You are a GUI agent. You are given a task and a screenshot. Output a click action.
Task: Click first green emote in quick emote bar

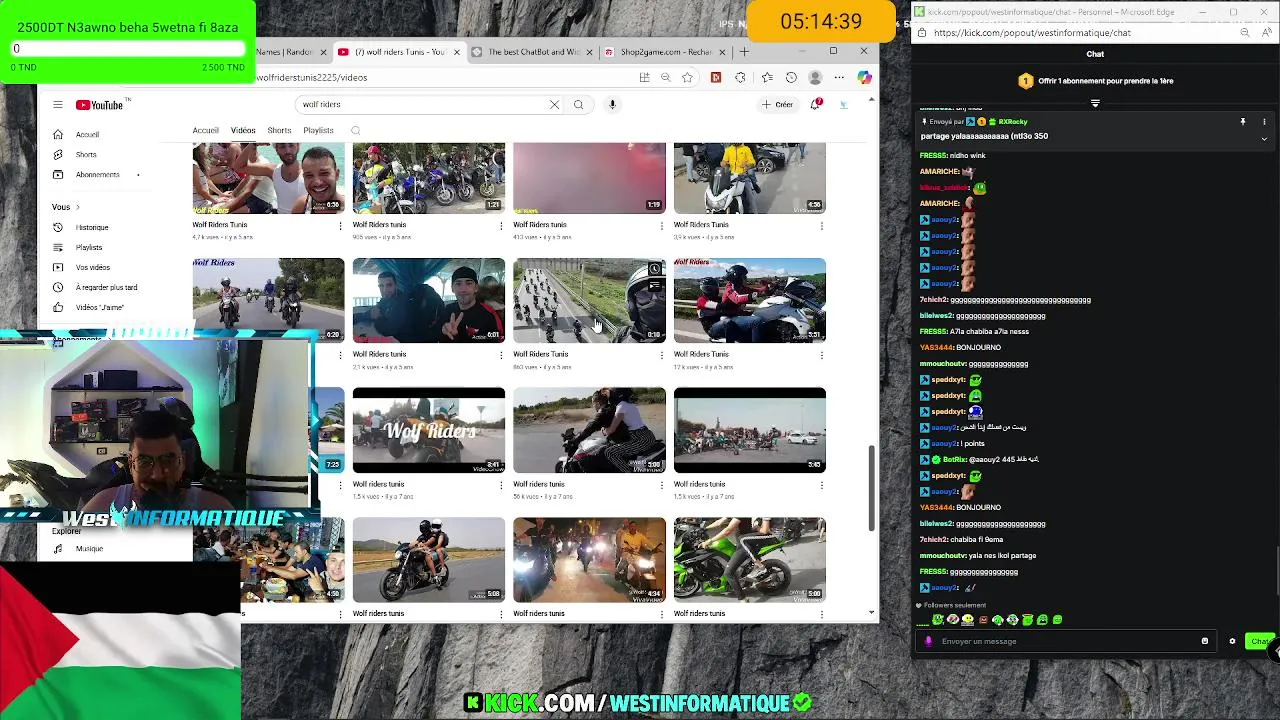click(x=938, y=620)
